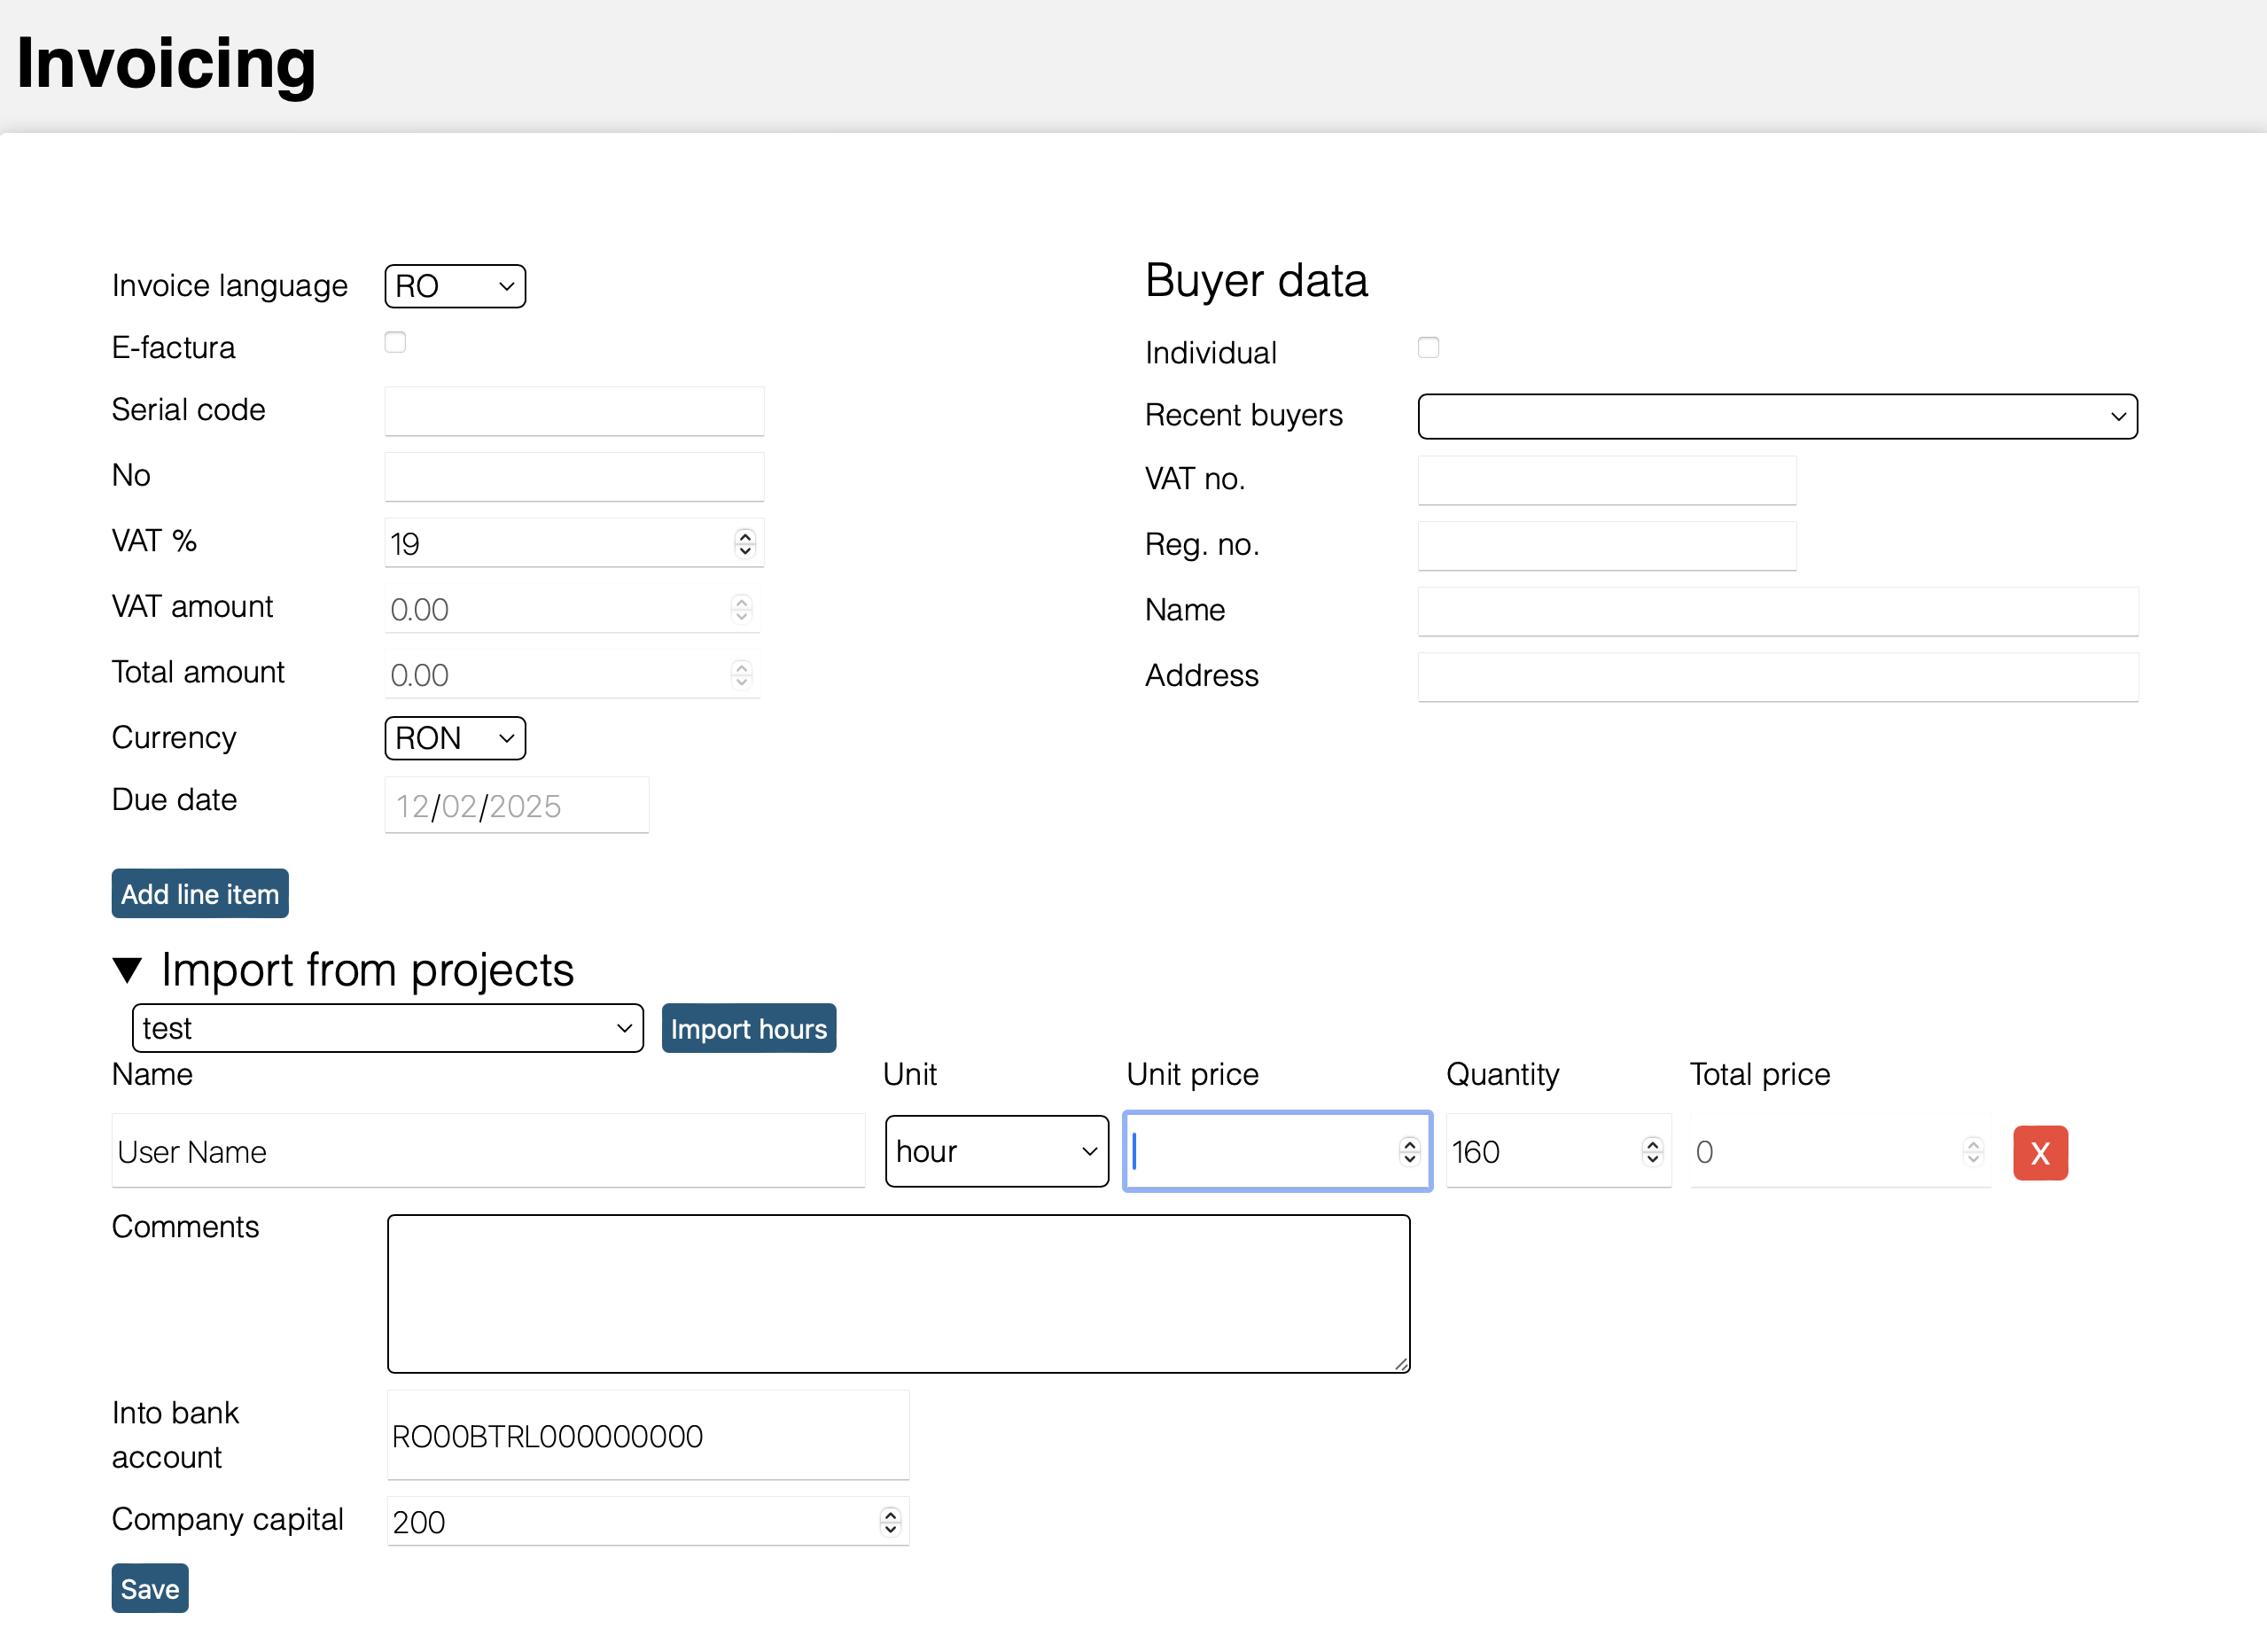Click the buyer Address field
Viewport: 2267px width, 1652px height.
coord(1777,677)
